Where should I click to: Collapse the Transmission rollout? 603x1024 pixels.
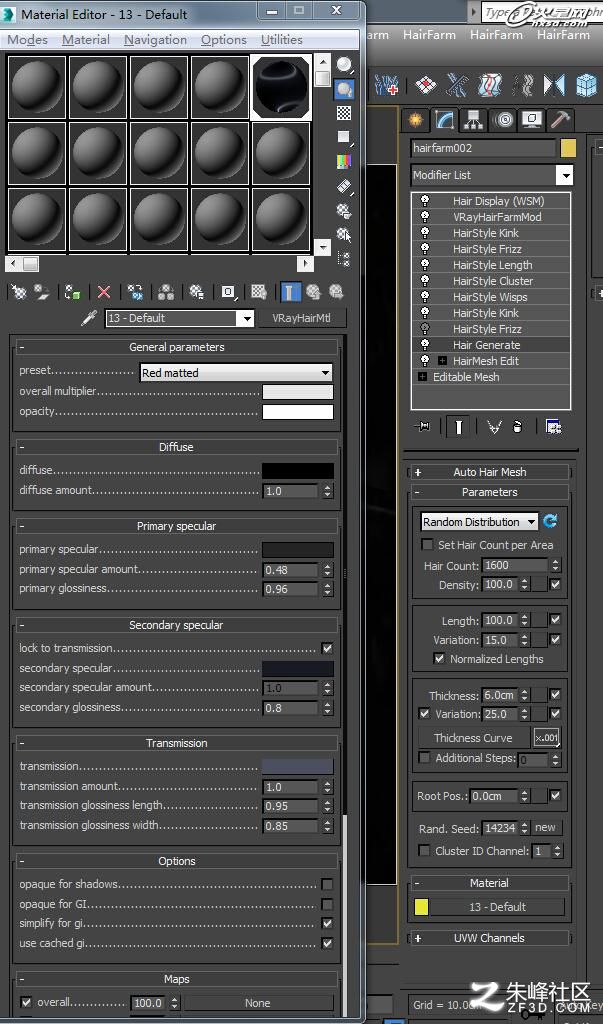tap(176, 743)
